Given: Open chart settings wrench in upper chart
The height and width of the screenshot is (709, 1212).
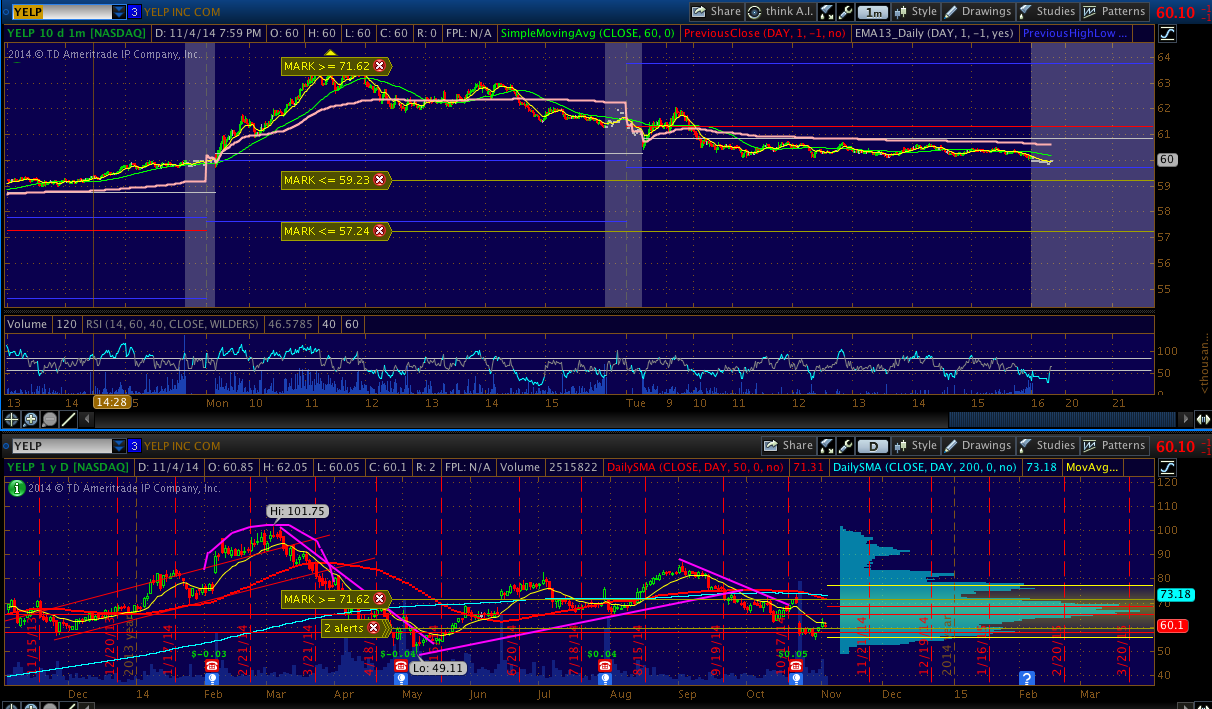Looking at the screenshot, I should pyautogui.click(x=846, y=12).
